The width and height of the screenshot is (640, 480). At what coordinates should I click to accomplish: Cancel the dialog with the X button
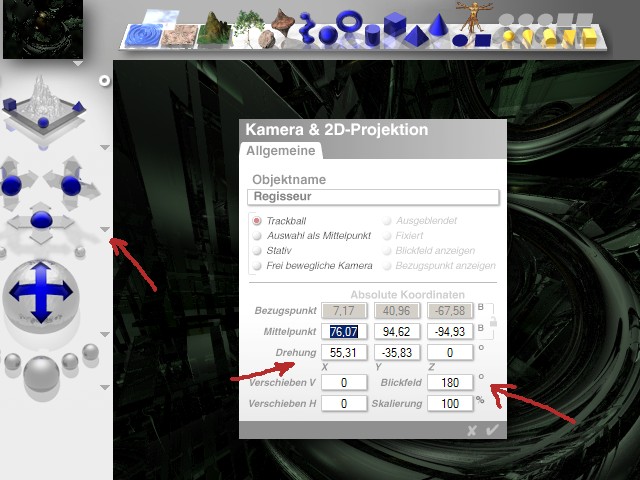(472, 430)
